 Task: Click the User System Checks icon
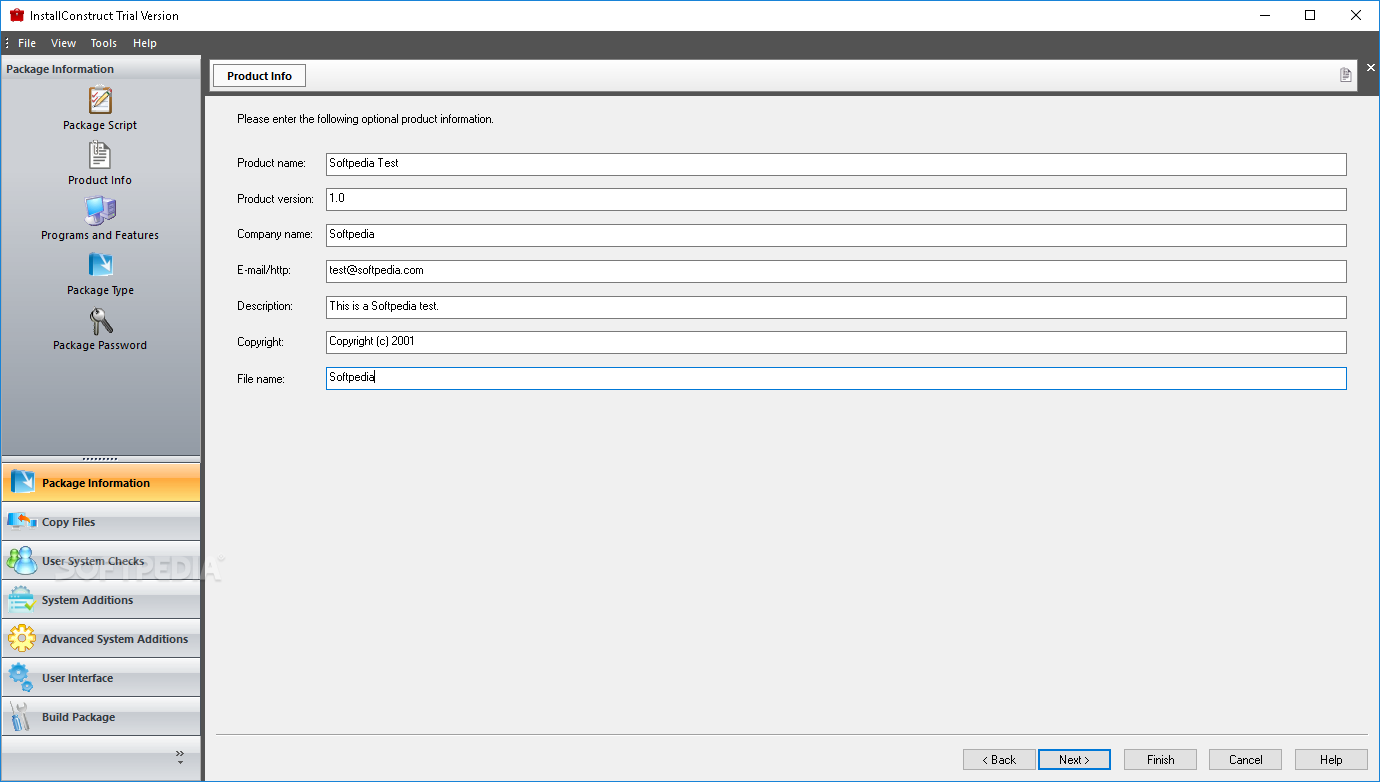pyautogui.click(x=21, y=561)
